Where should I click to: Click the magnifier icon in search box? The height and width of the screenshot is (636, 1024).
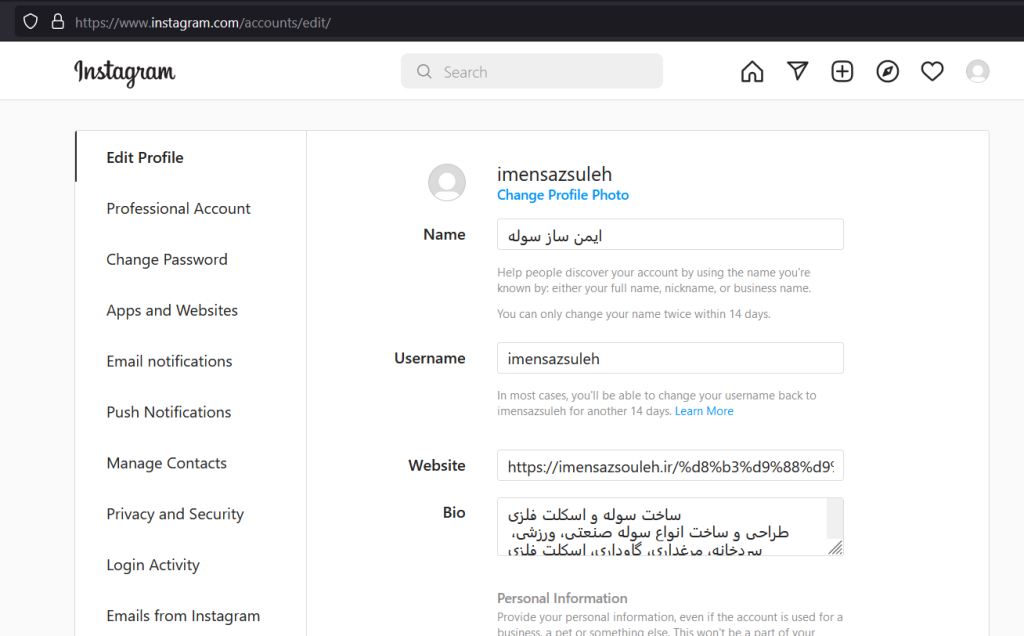424,71
